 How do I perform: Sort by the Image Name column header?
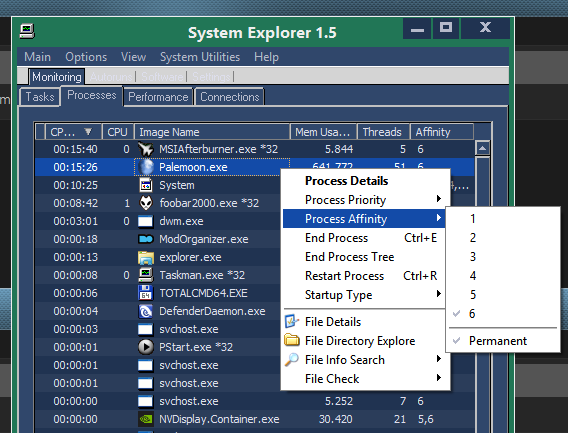point(212,132)
